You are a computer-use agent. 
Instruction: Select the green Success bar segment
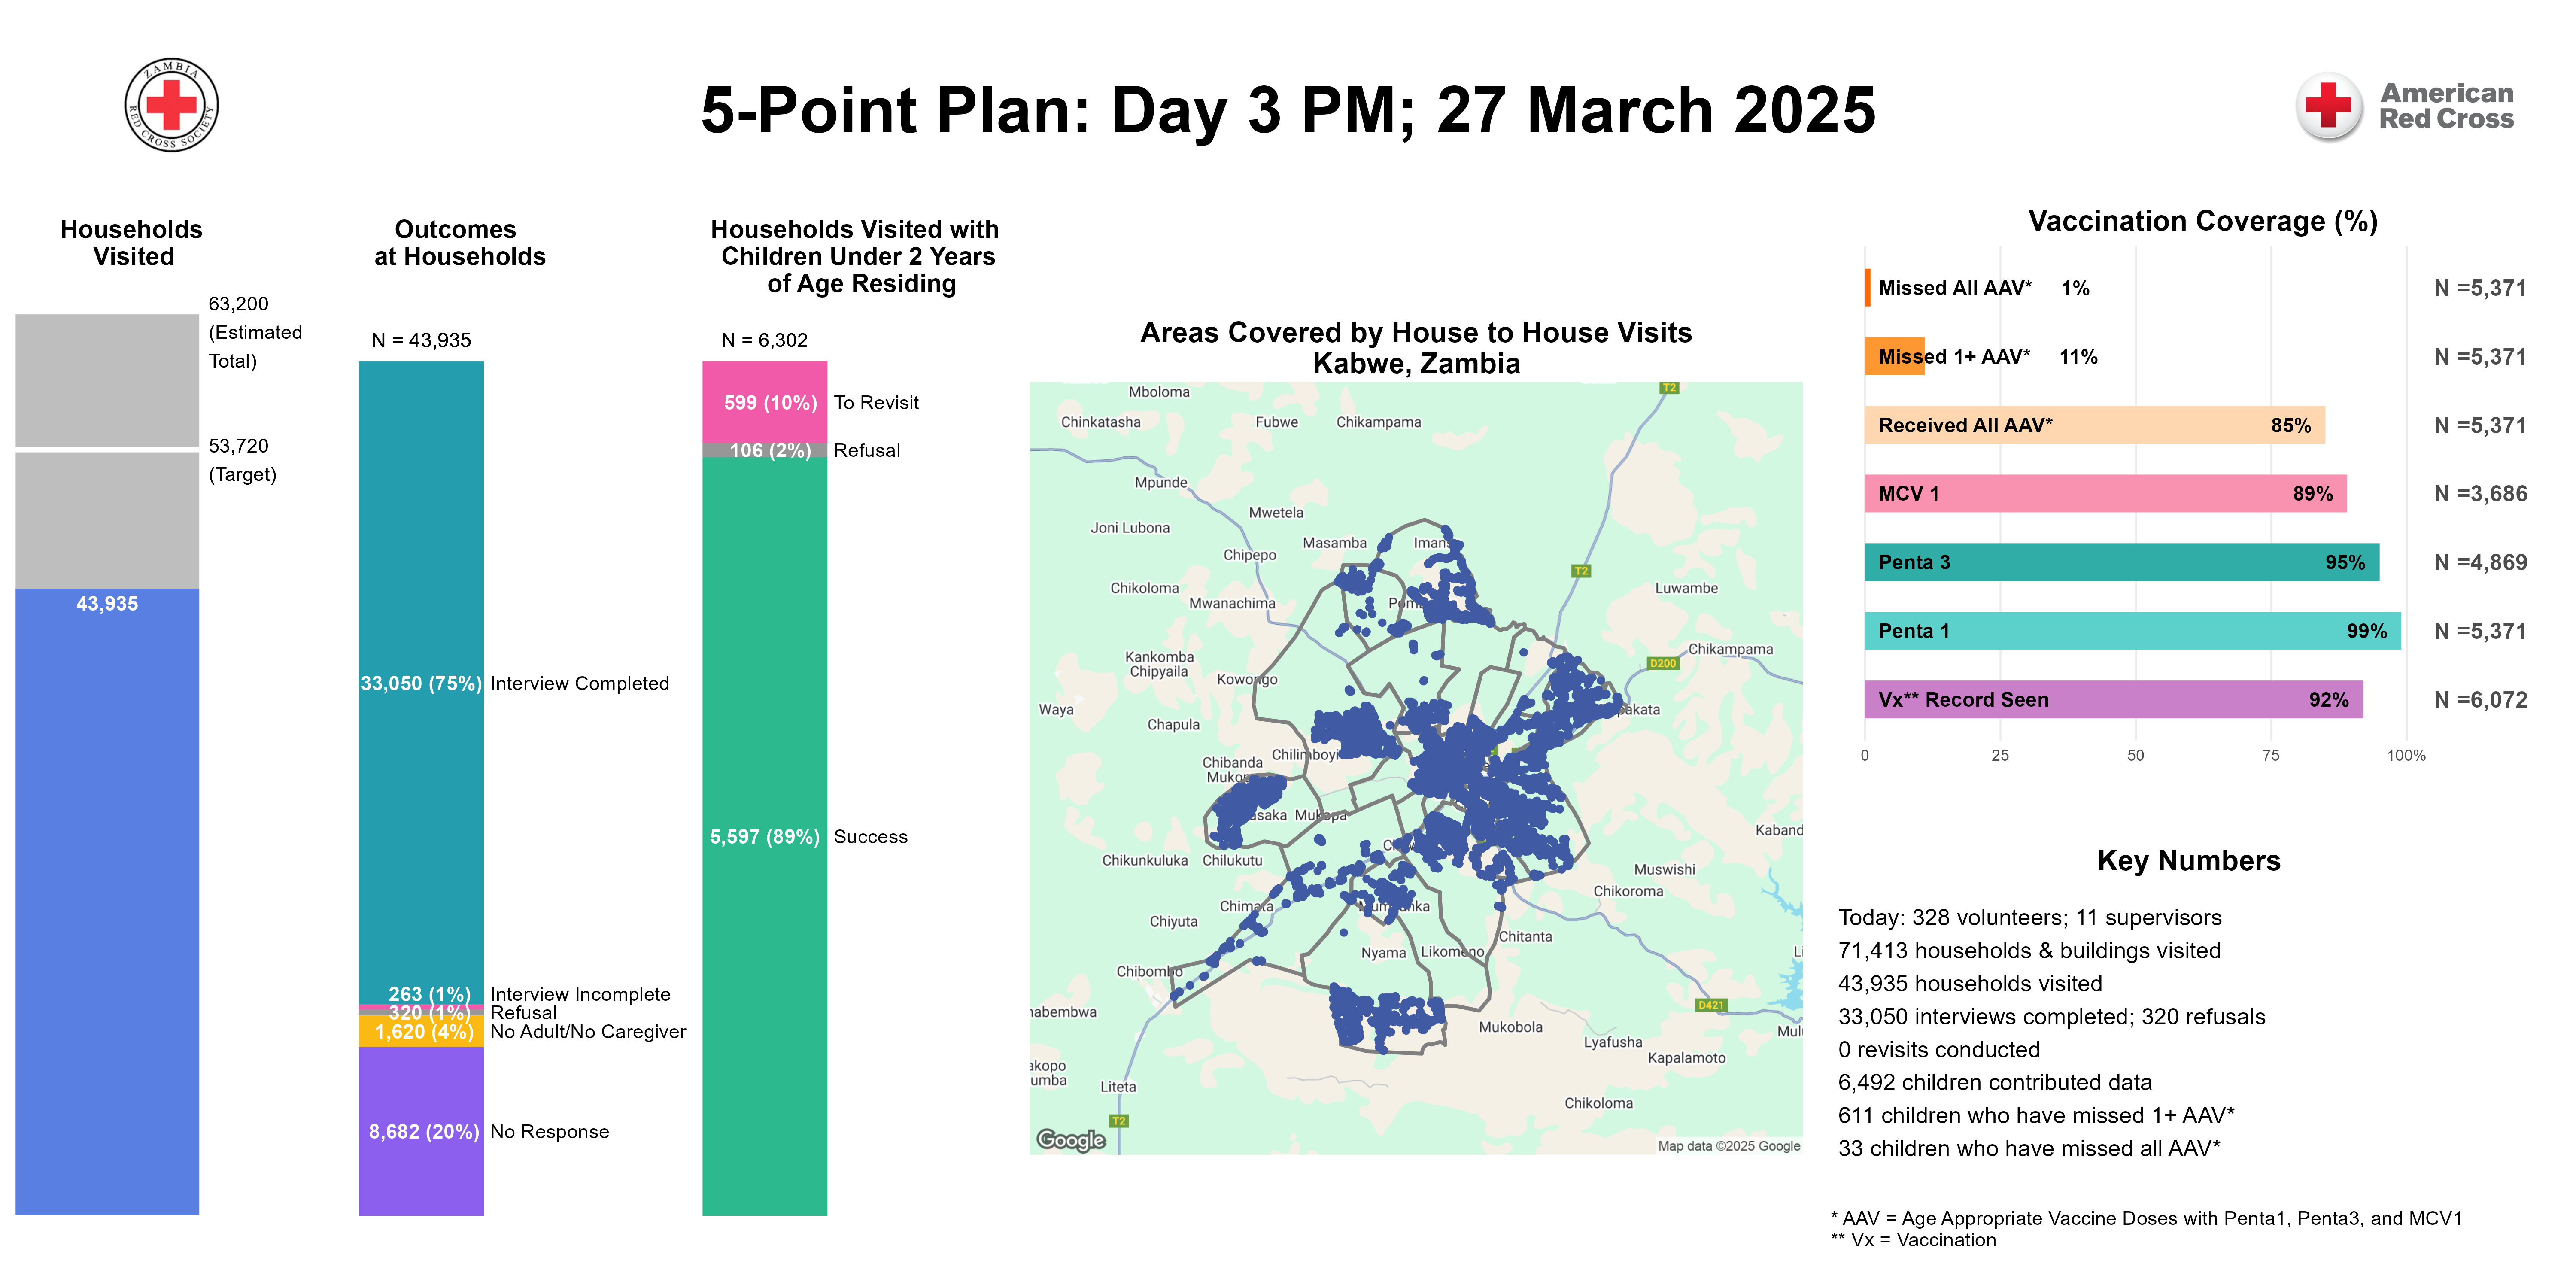pyautogui.click(x=764, y=836)
